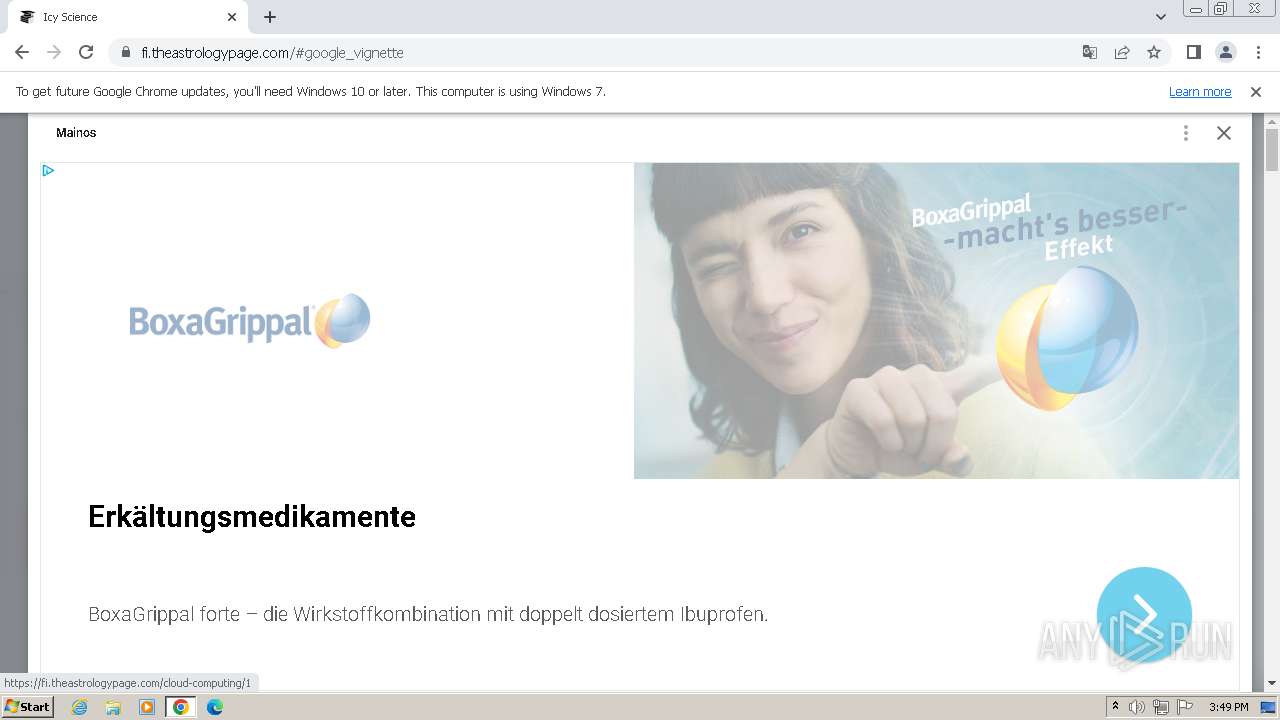Click the Mainos ad label
Image resolution: width=1280 pixels, height=720 pixels.
point(76,133)
